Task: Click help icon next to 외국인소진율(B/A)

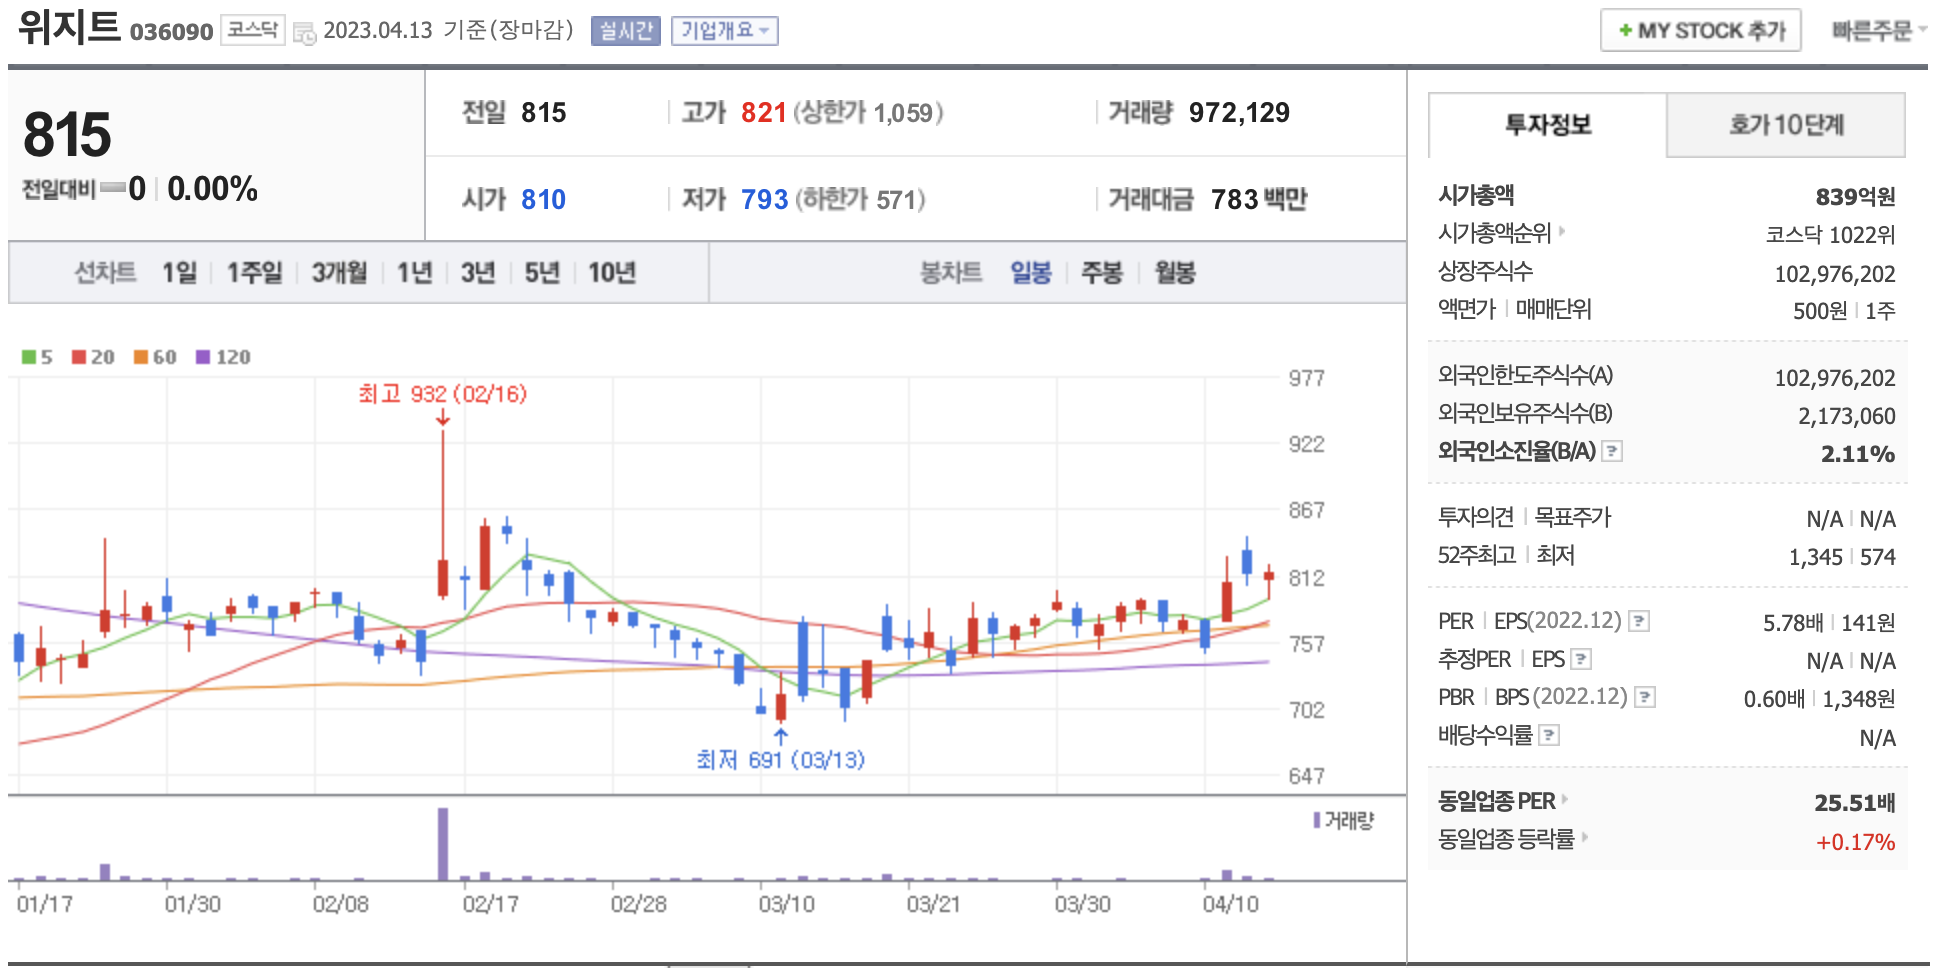Action: (1612, 451)
